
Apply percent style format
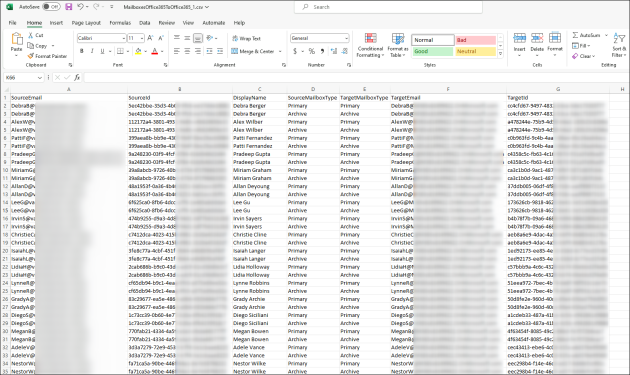311,51
